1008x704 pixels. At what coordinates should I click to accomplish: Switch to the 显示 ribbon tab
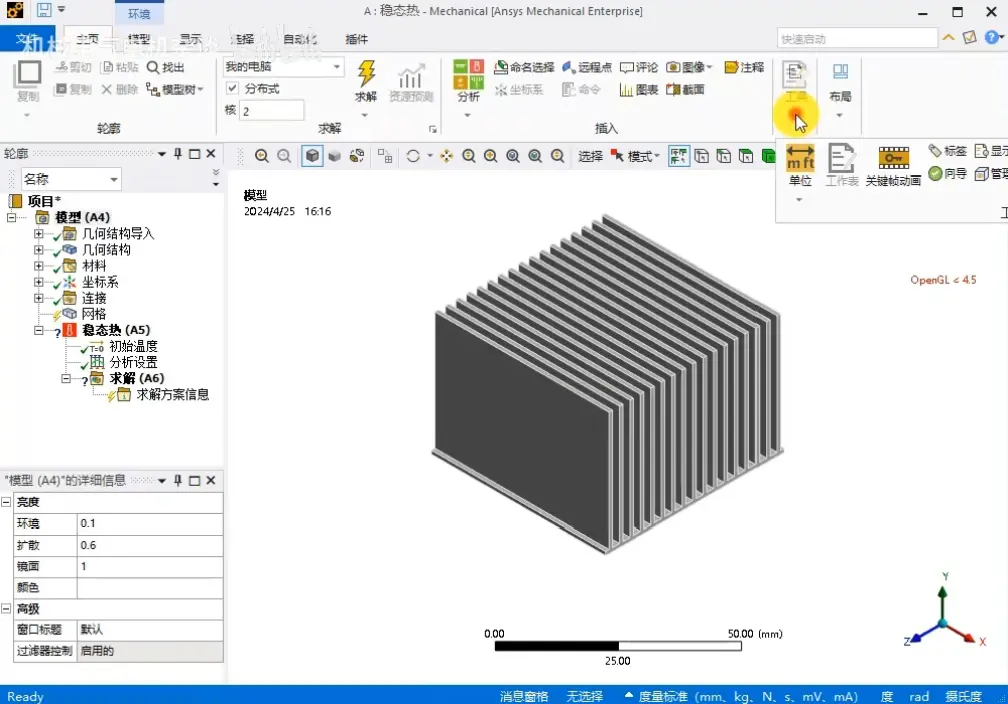click(190, 39)
